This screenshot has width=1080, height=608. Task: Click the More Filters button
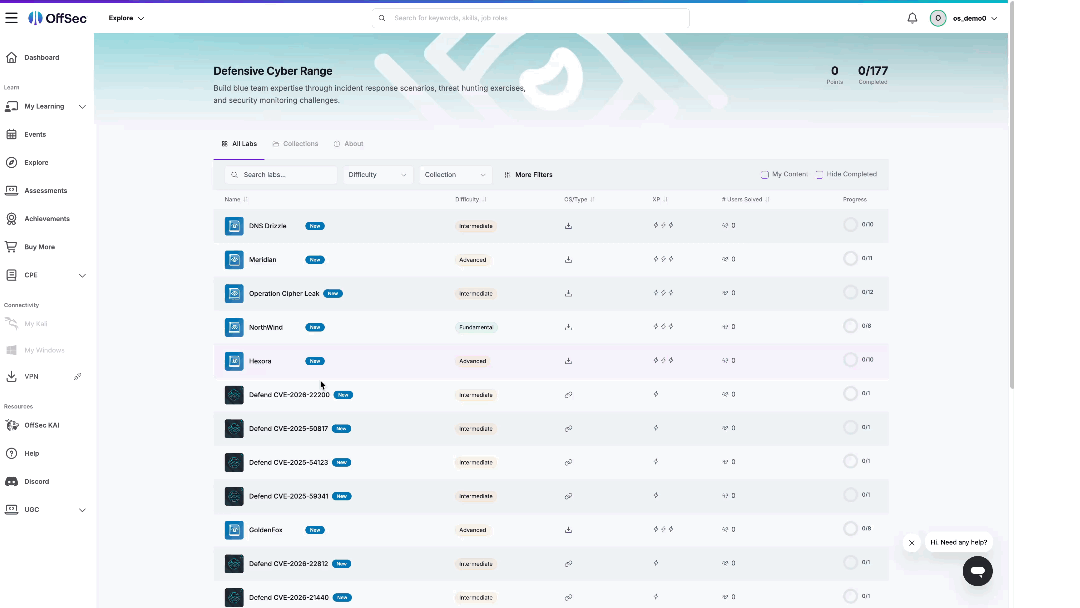tap(528, 175)
